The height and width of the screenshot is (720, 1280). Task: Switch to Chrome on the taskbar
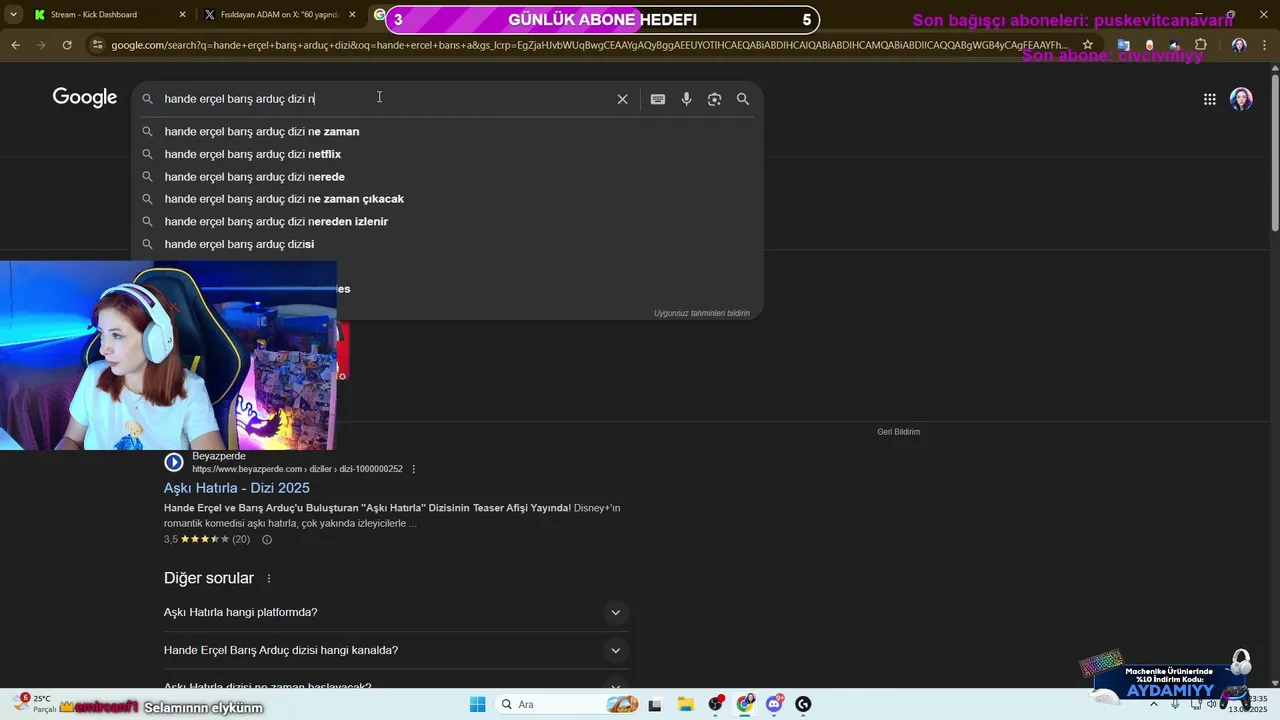tap(745, 704)
